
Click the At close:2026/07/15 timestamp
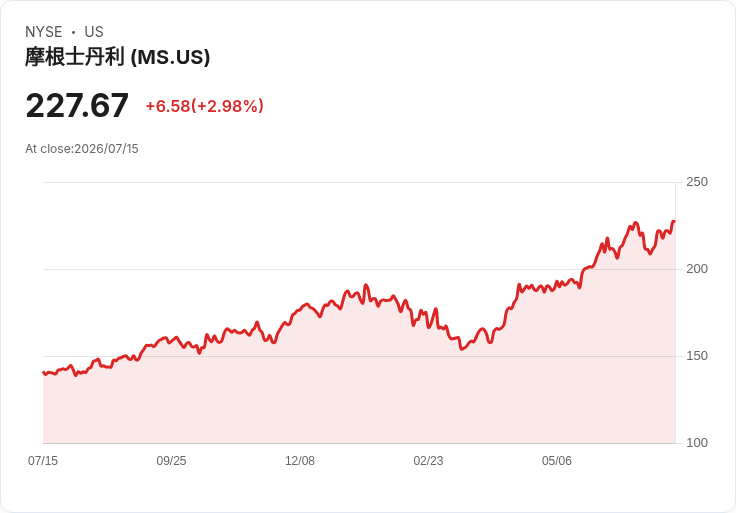click(x=82, y=149)
